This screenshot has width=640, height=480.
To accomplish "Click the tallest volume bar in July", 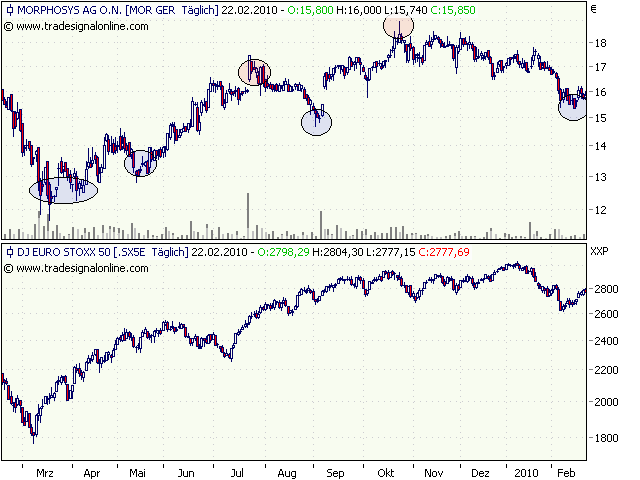I will click(248, 216).
